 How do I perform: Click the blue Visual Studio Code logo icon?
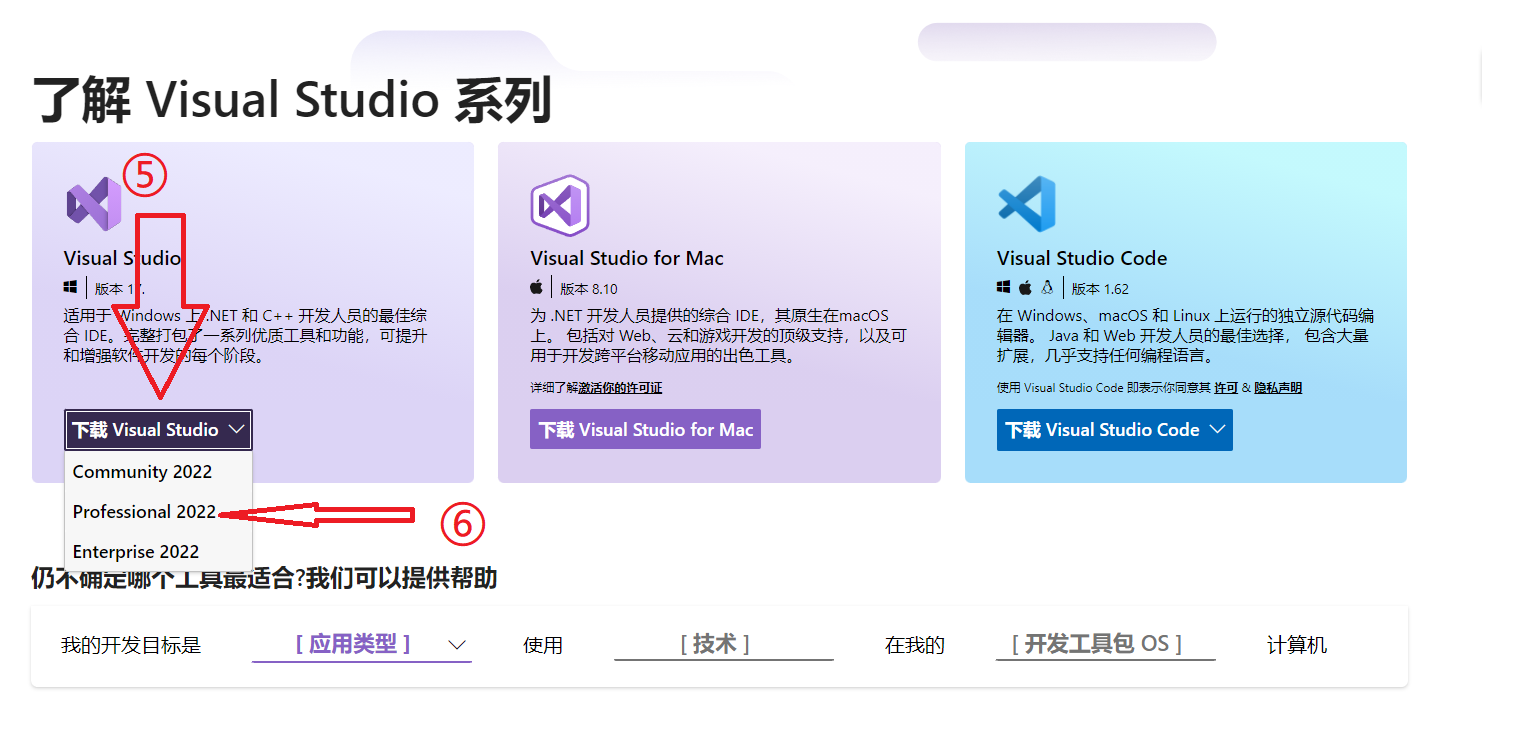pyautogui.click(x=1026, y=204)
